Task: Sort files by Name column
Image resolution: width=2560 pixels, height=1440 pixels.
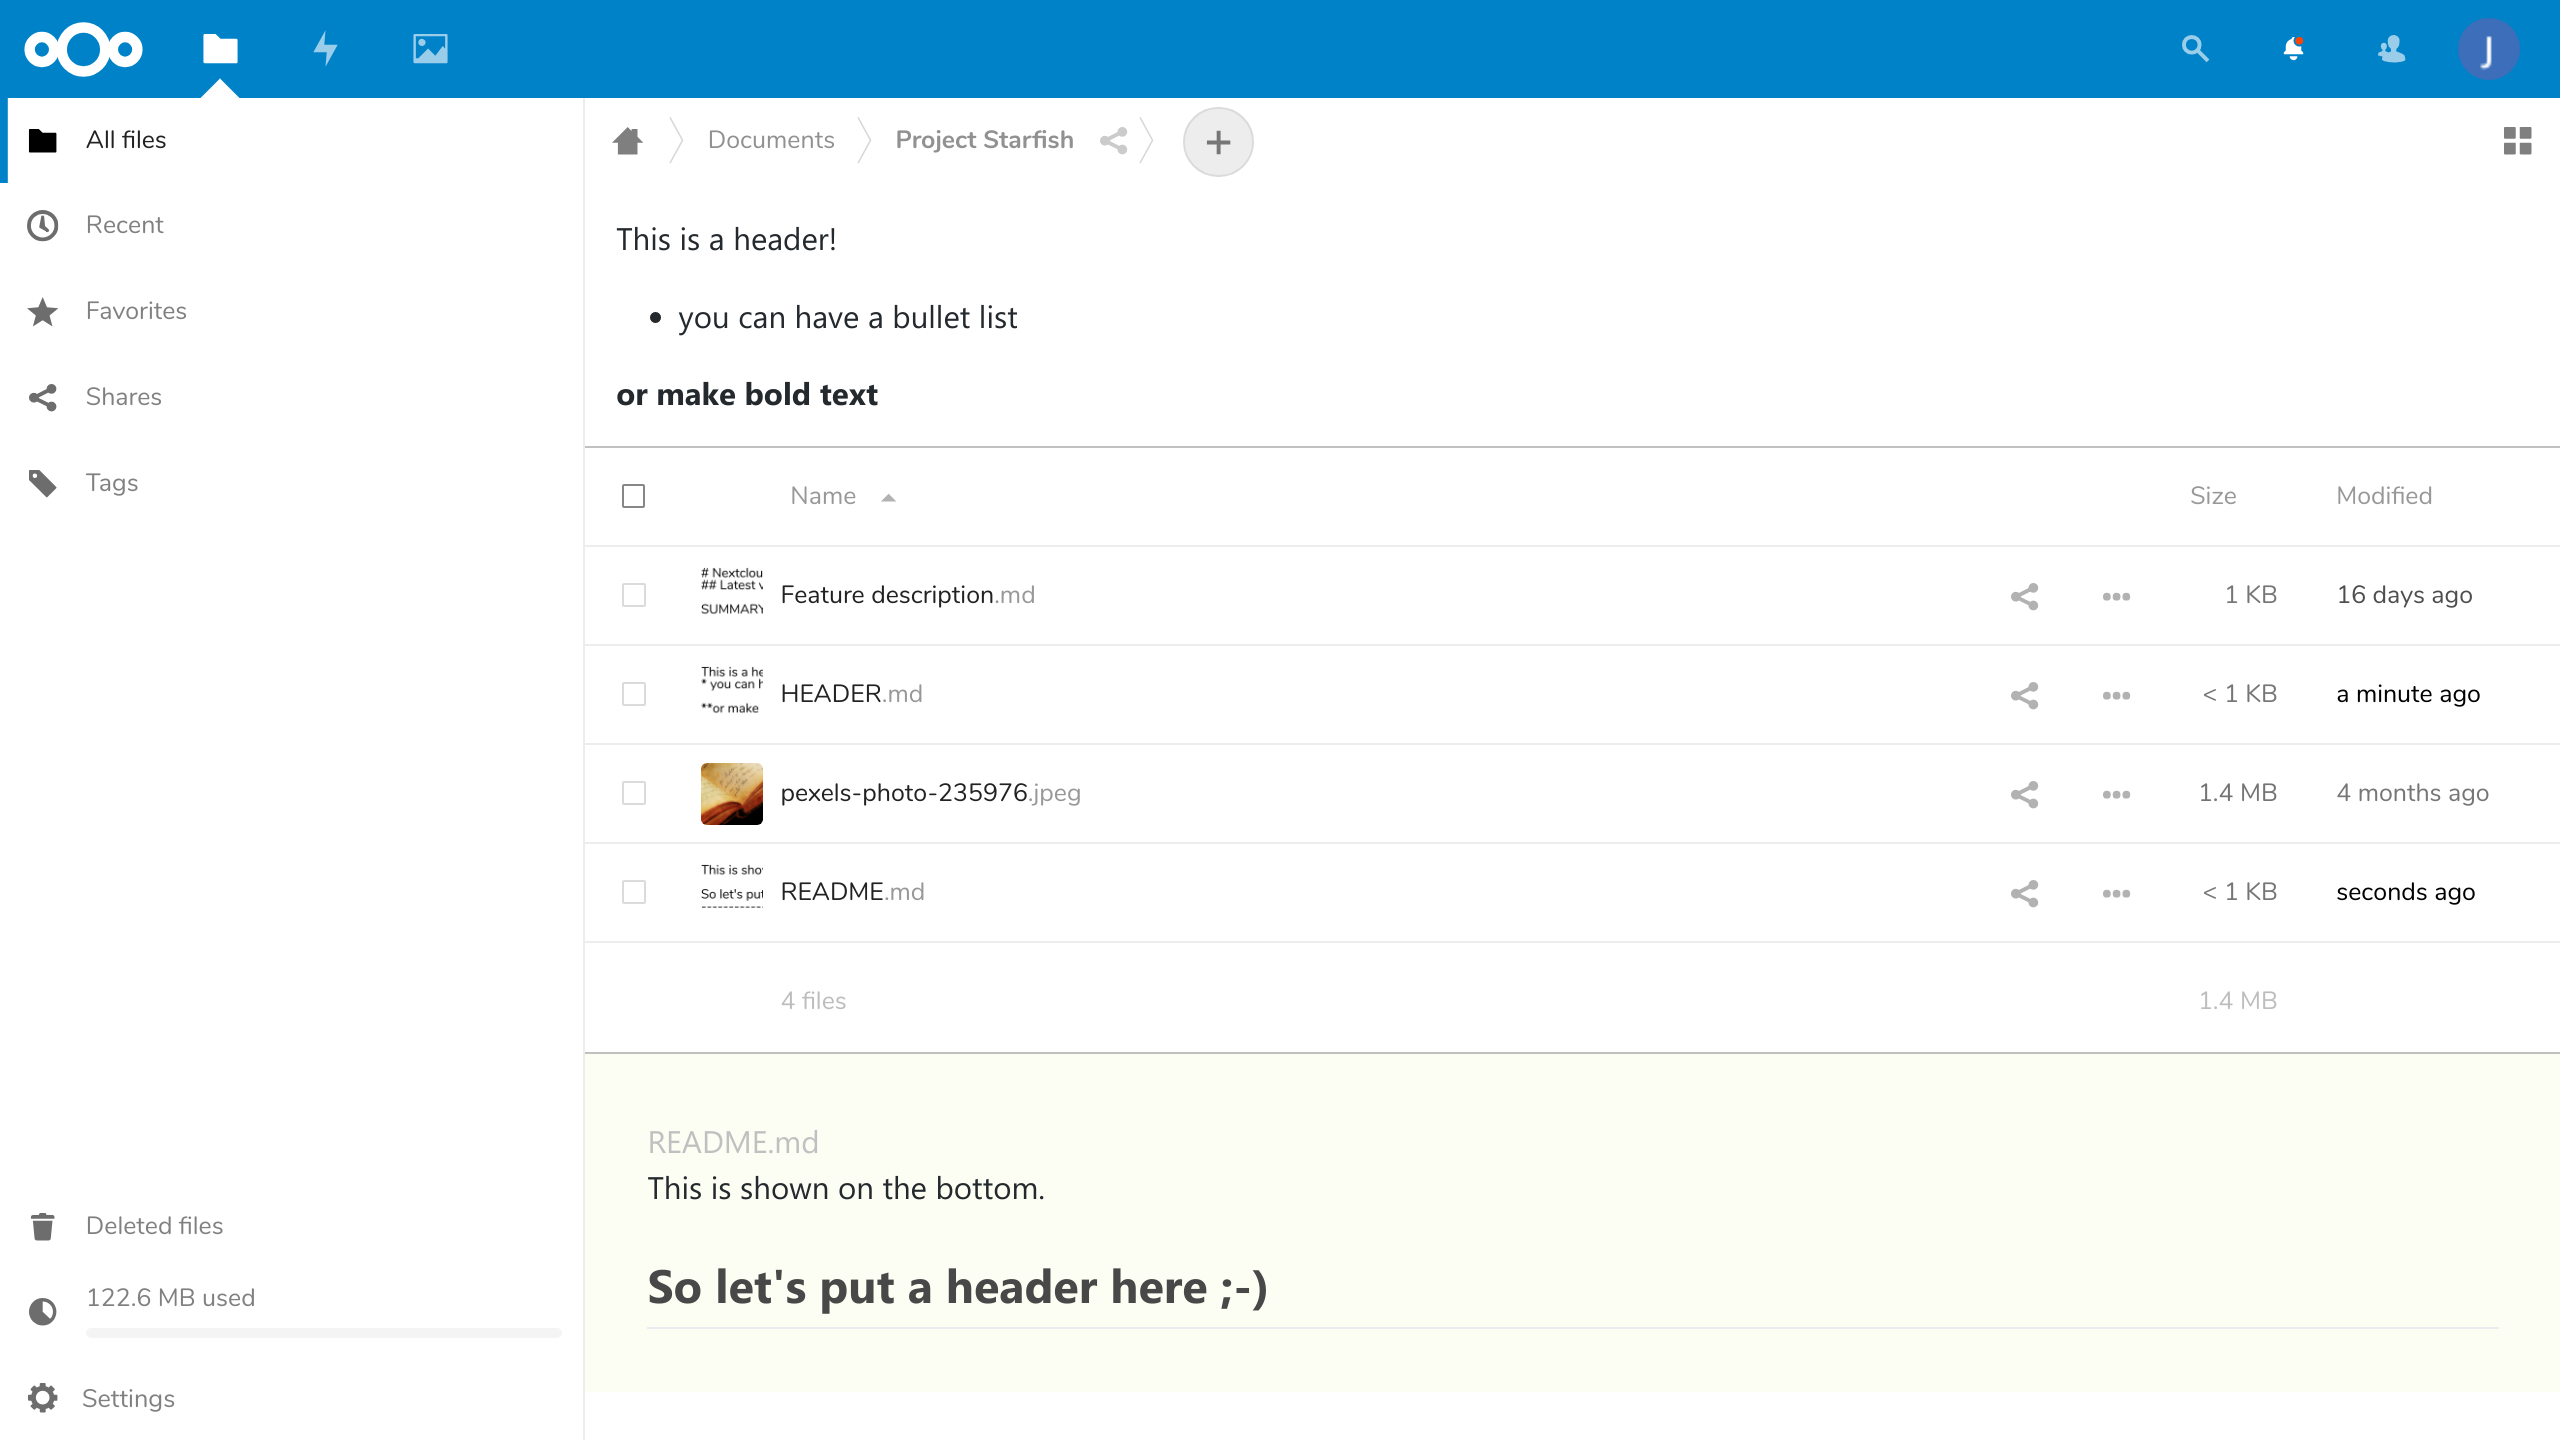Action: (x=823, y=496)
